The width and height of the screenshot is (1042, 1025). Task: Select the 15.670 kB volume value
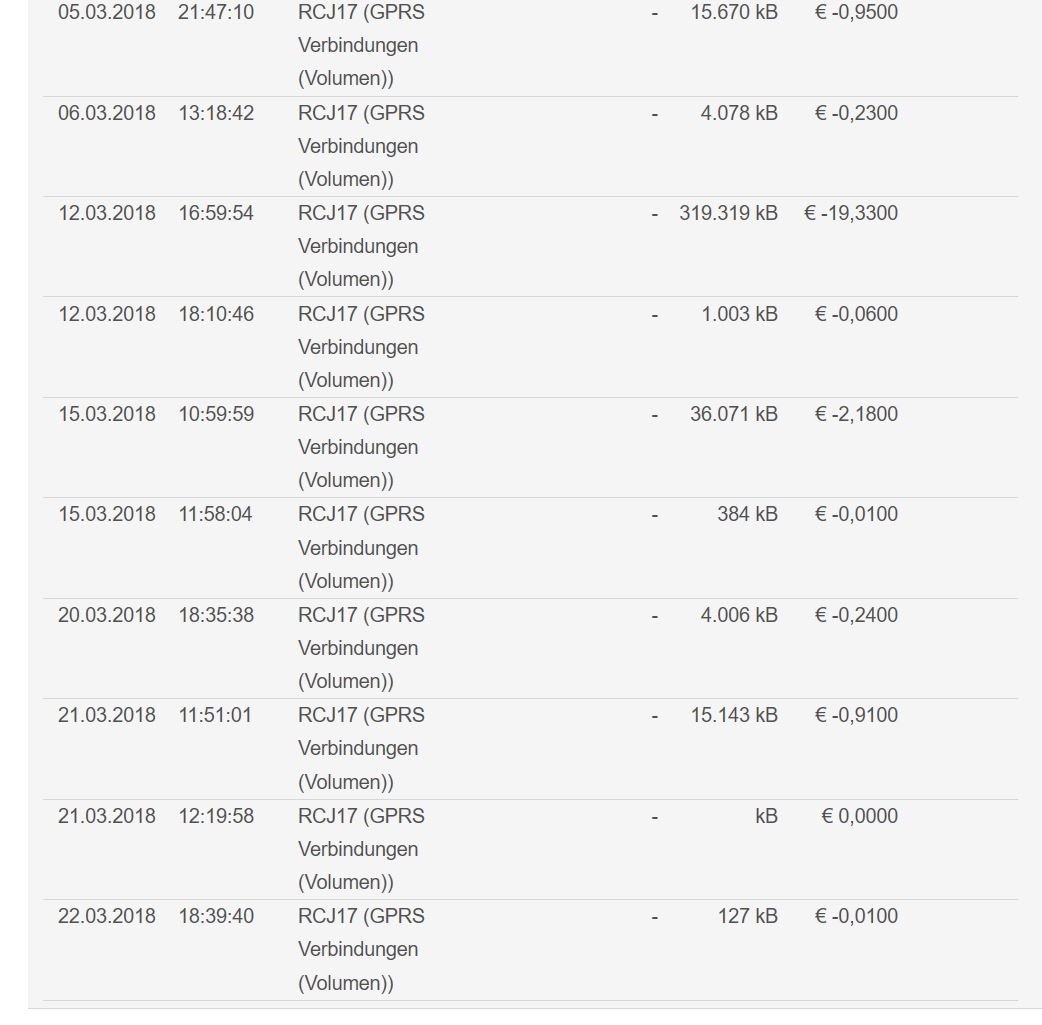point(734,12)
